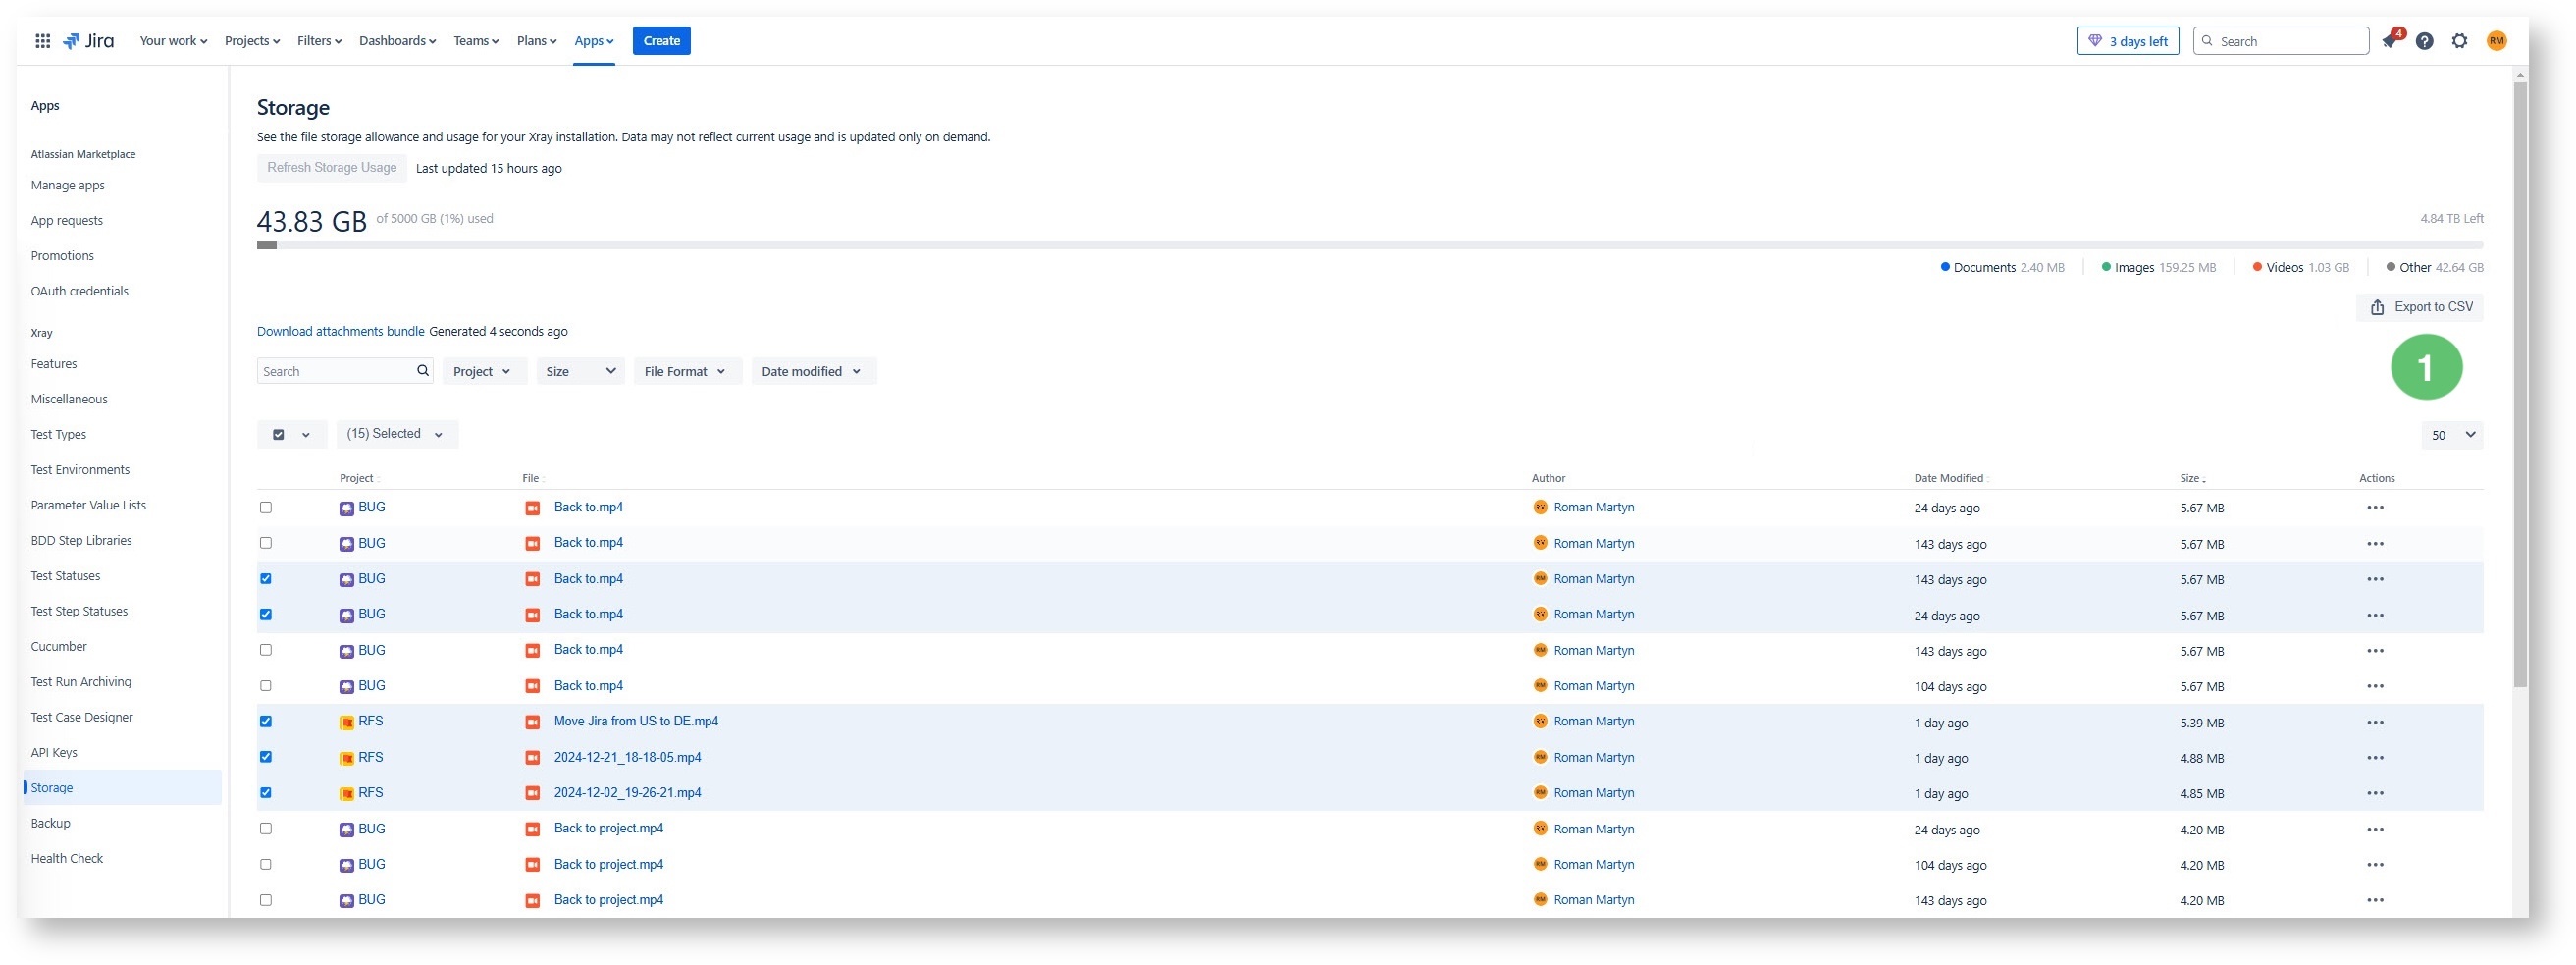
Task: Open the Projects menu
Action: point(252,41)
